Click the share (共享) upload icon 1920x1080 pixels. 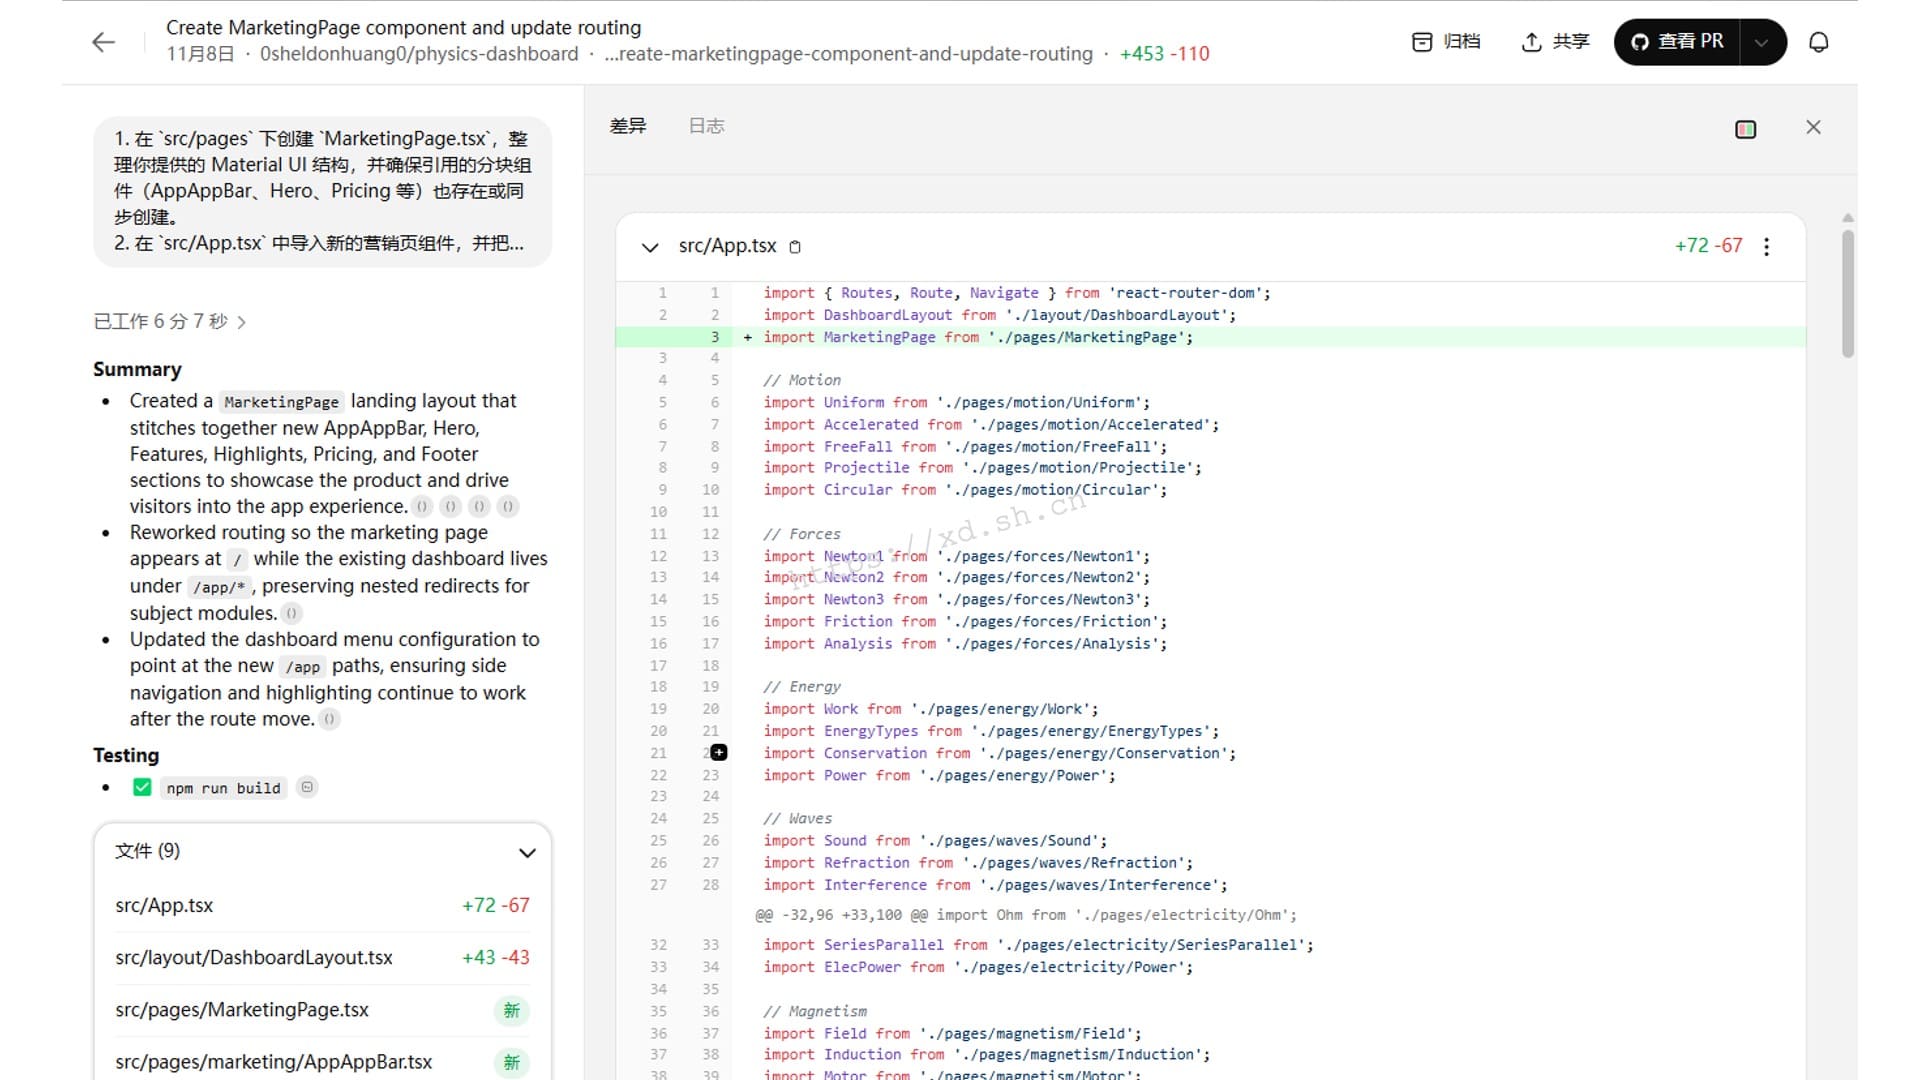pyautogui.click(x=1531, y=42)
